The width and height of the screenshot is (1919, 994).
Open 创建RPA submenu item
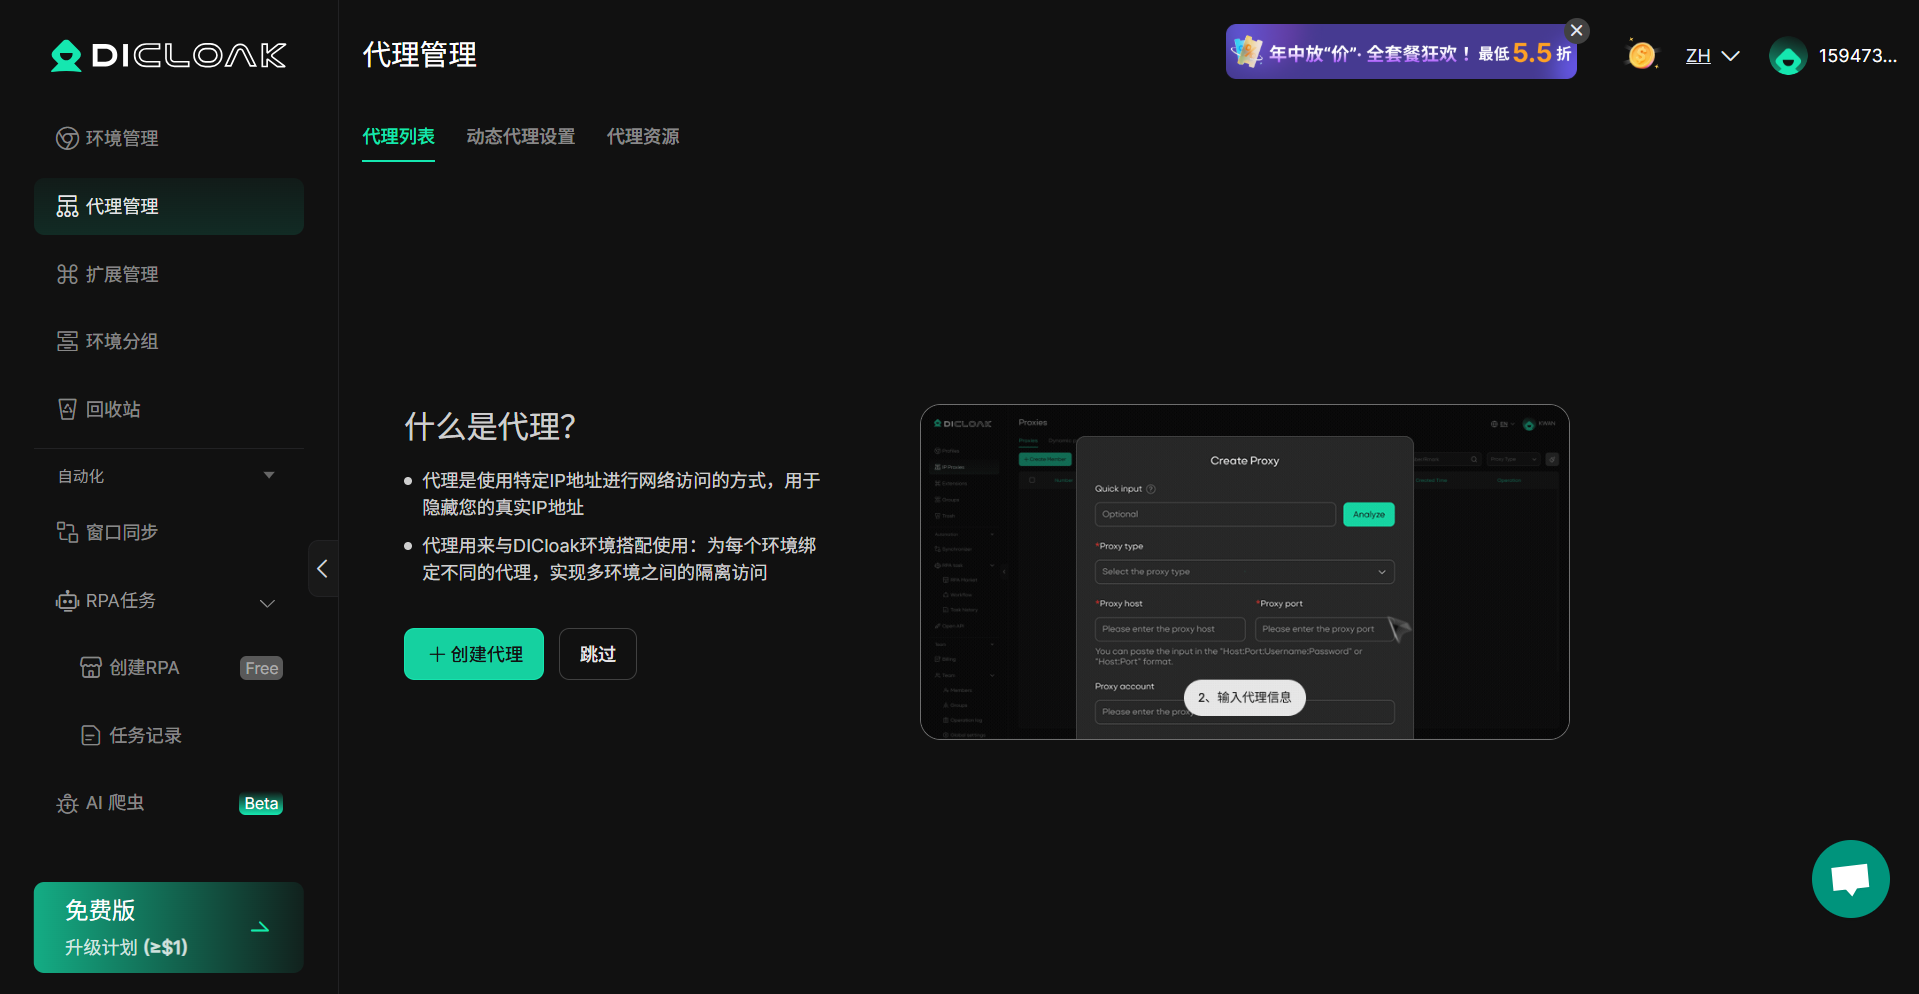coord(168,668)
